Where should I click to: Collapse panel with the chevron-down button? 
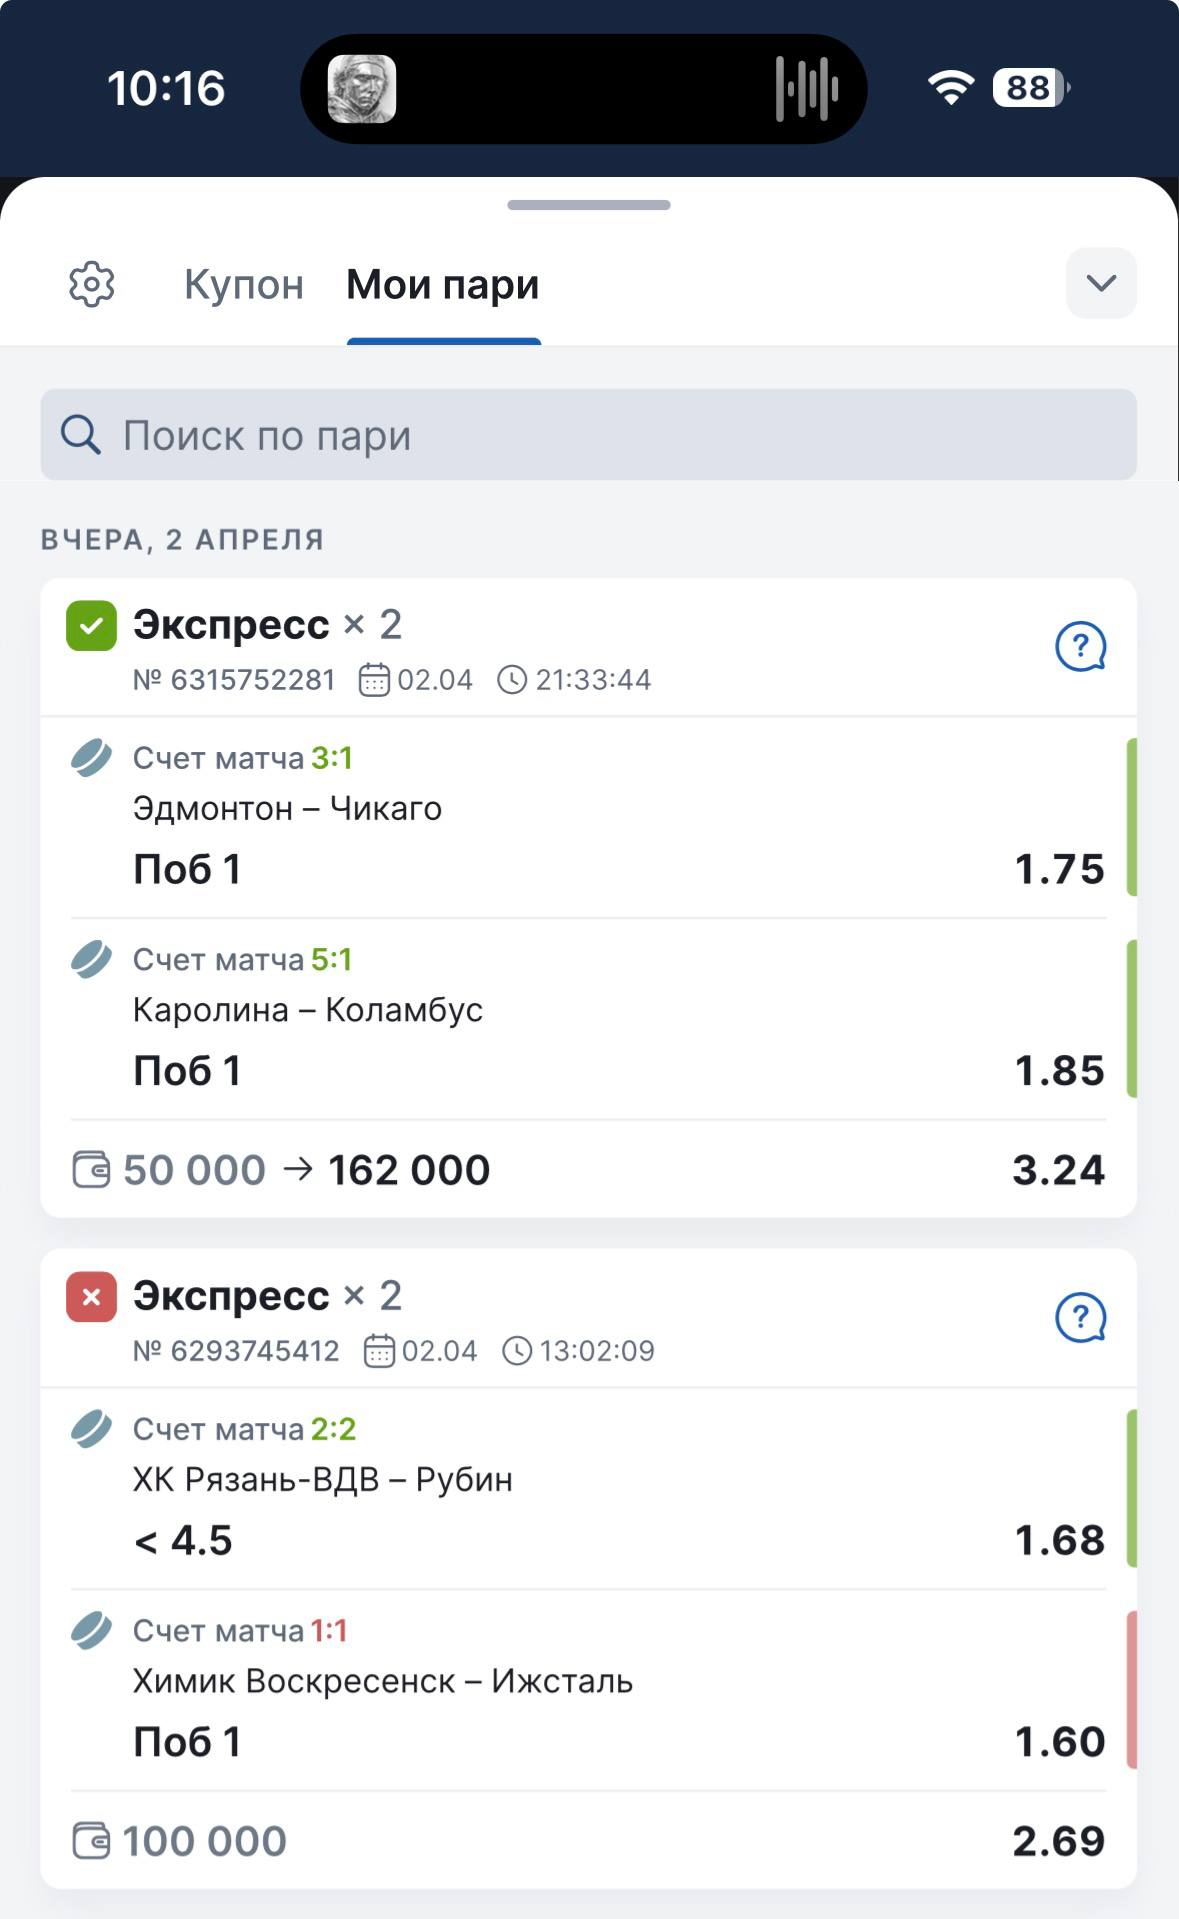coord(1101,284)
